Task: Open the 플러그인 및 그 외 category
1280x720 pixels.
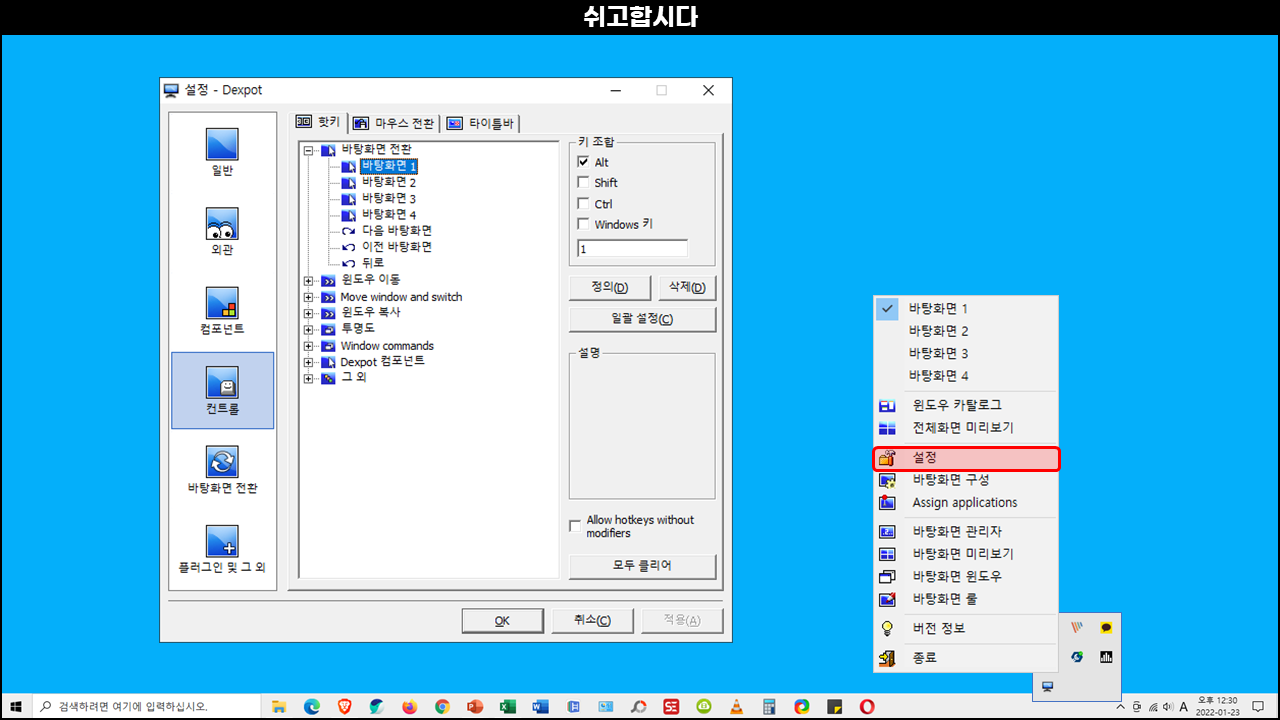Action: [222, 550]
